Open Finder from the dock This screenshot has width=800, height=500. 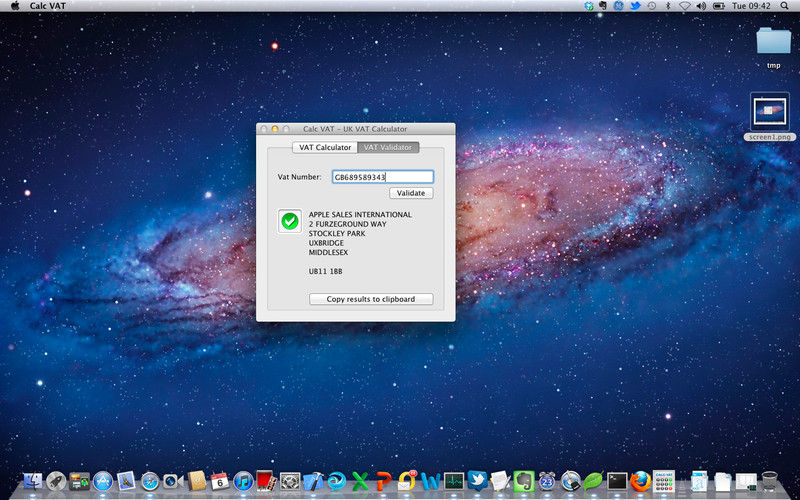[33, 481]
